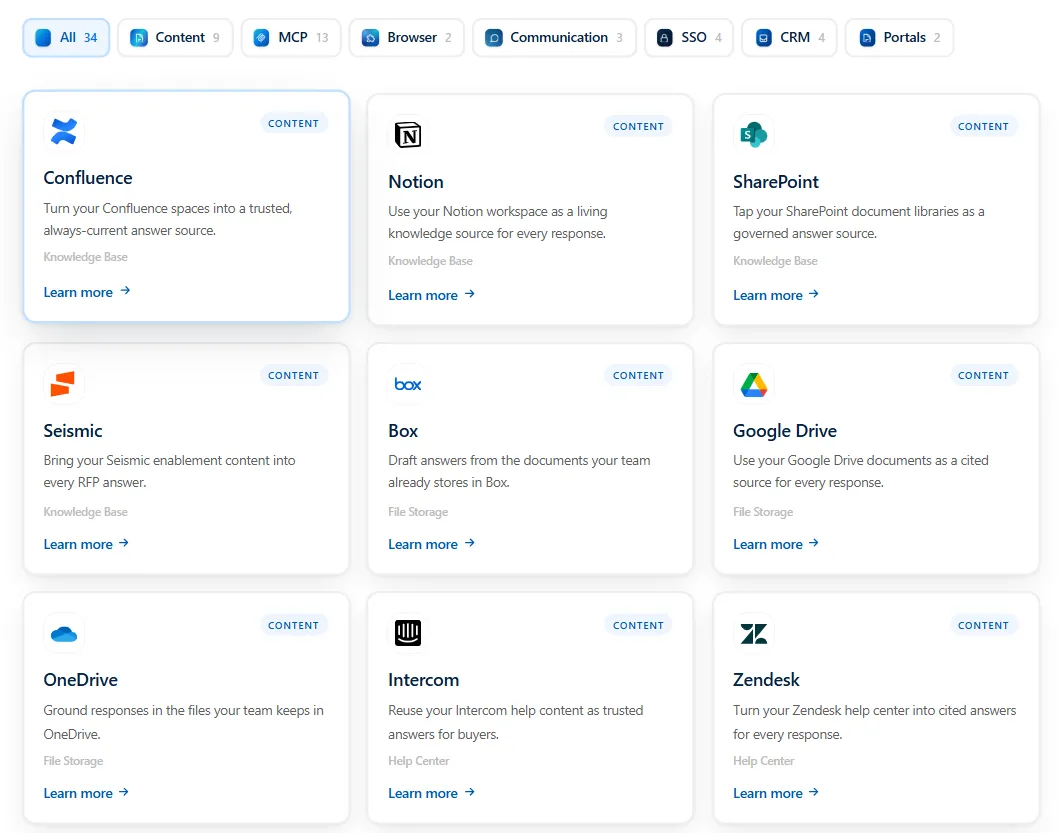This screenshot has width=1061, height=833.
Task: Click the Seismic card title
Action: pyautogui.click(x=73, y=431)
